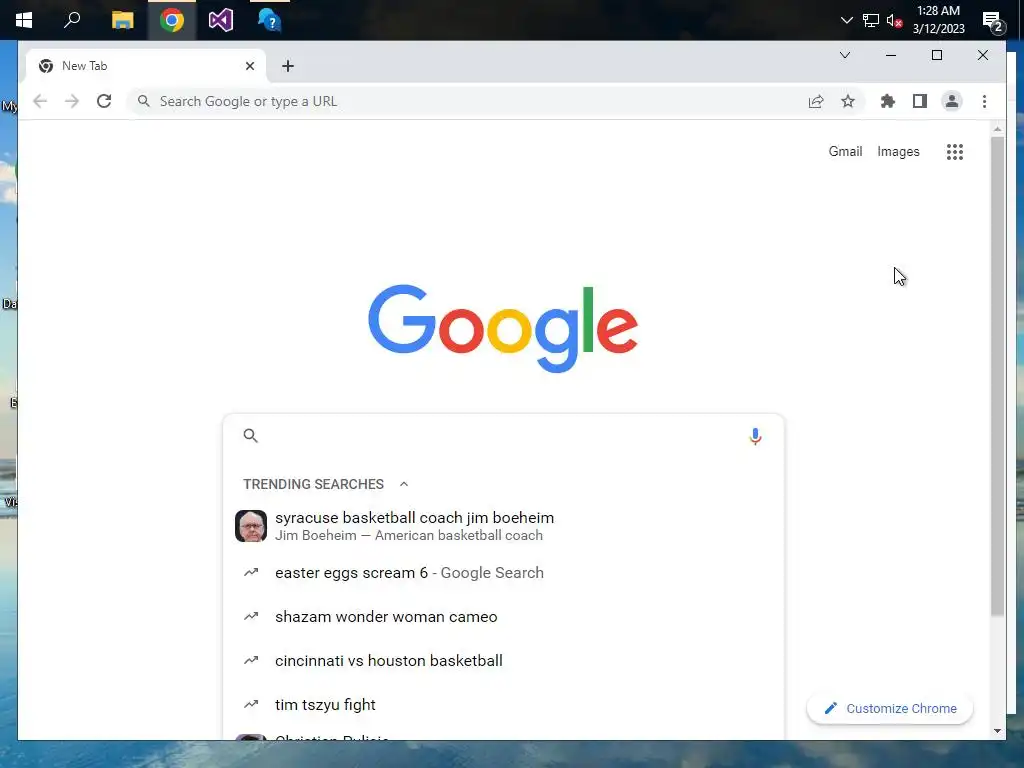Open the notification center icon
1024x768 pixels.
pos(993,21)
